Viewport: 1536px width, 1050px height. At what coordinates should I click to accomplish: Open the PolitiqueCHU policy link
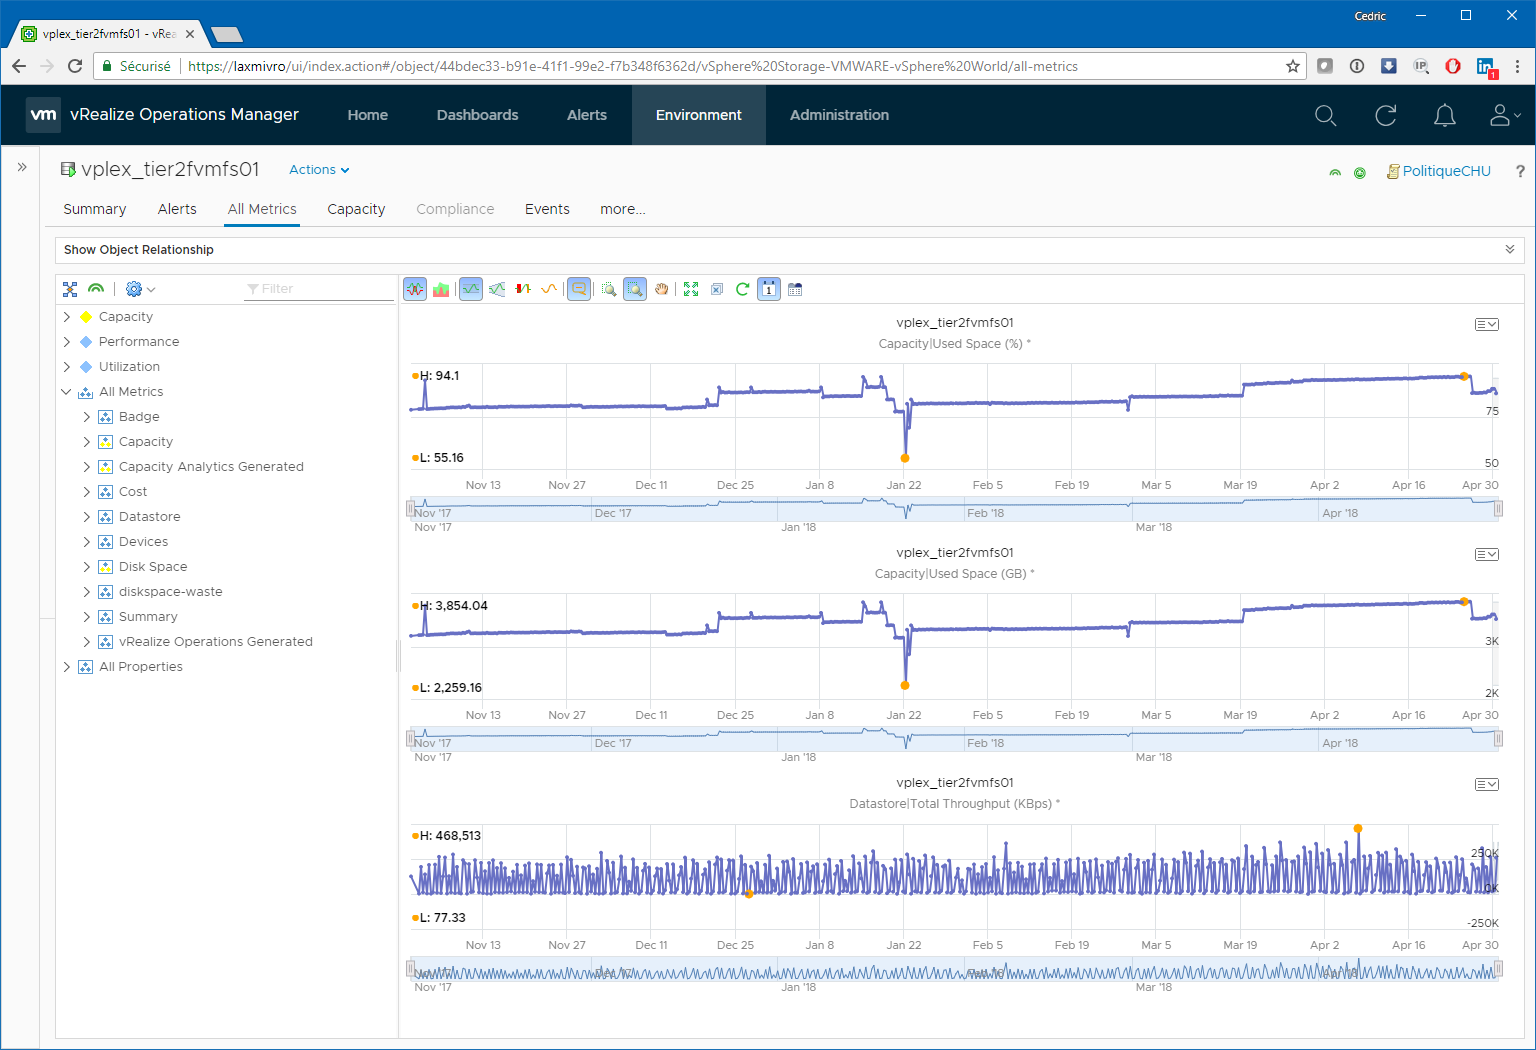tap(1445, 171)
